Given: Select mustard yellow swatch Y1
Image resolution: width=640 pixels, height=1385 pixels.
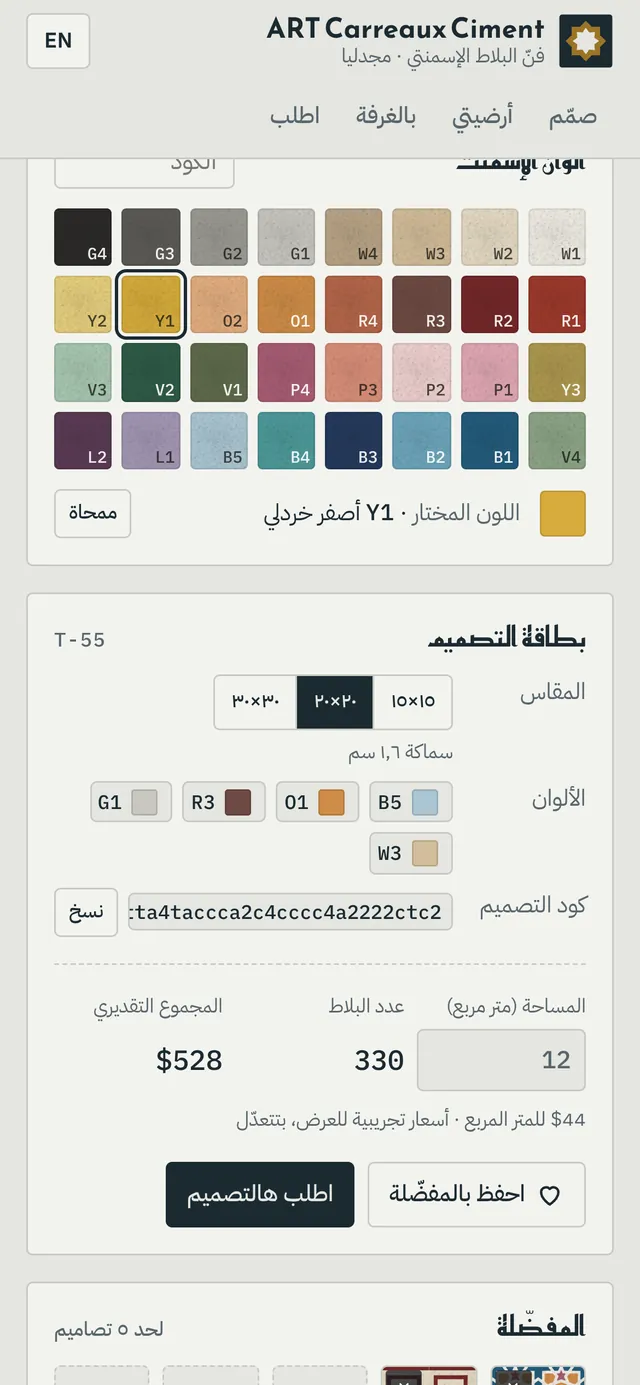Looking at the screenshot, I should 151,305.
